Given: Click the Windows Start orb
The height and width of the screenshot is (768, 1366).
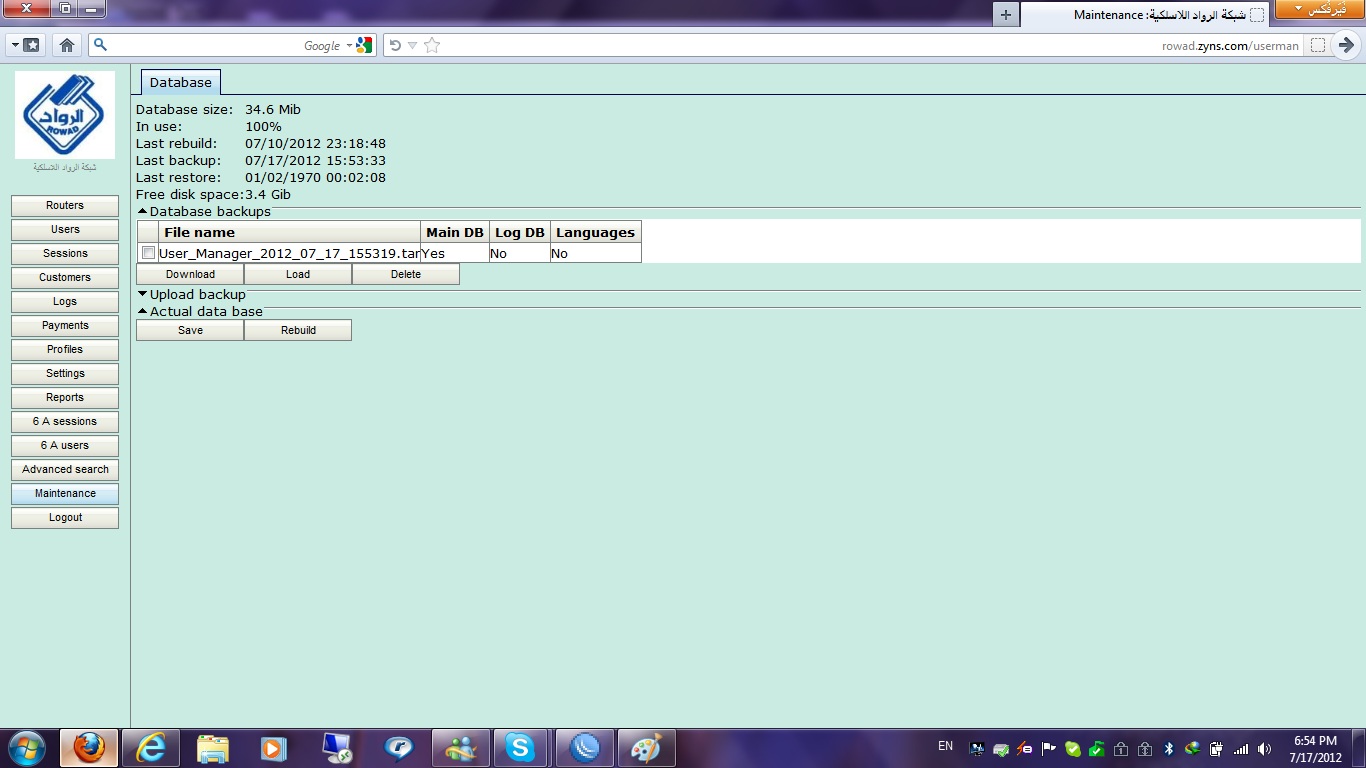Looking at the screenshot, I should click(26, 748).
